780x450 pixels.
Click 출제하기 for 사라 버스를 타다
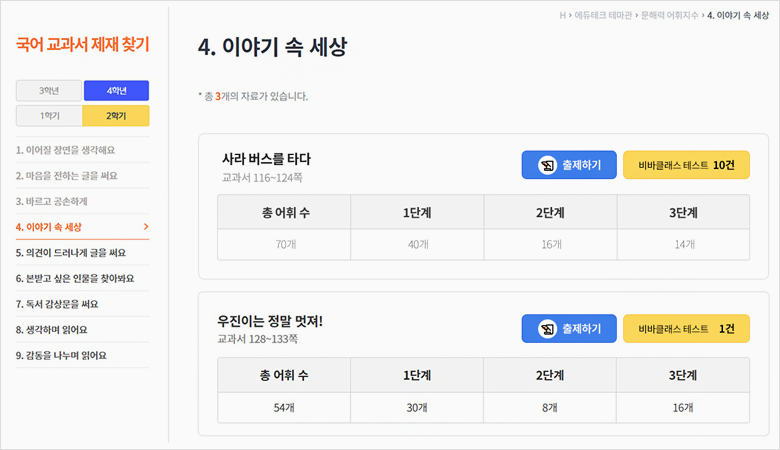[569, 165]
